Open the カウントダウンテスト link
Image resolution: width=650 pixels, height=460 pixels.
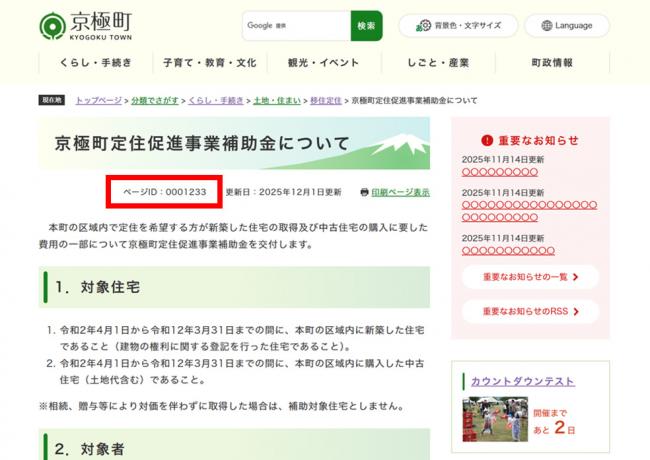(523, 381)
